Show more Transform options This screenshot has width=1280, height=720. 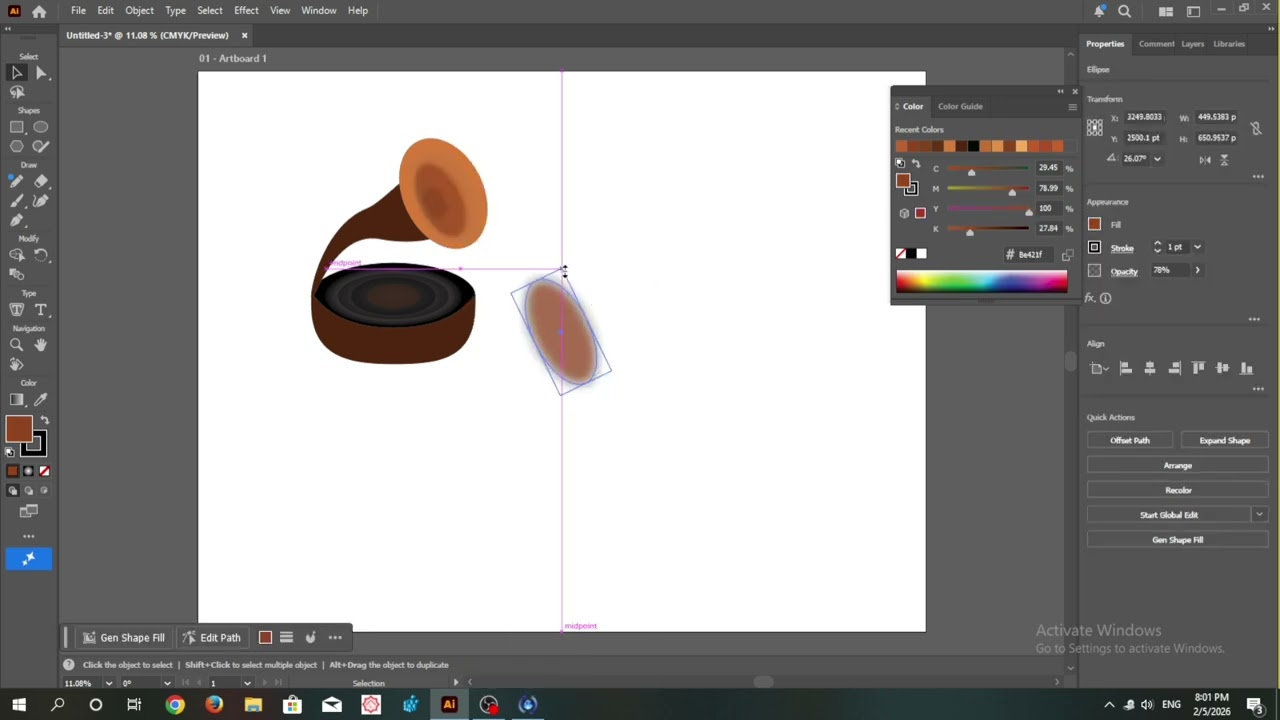1258,177
